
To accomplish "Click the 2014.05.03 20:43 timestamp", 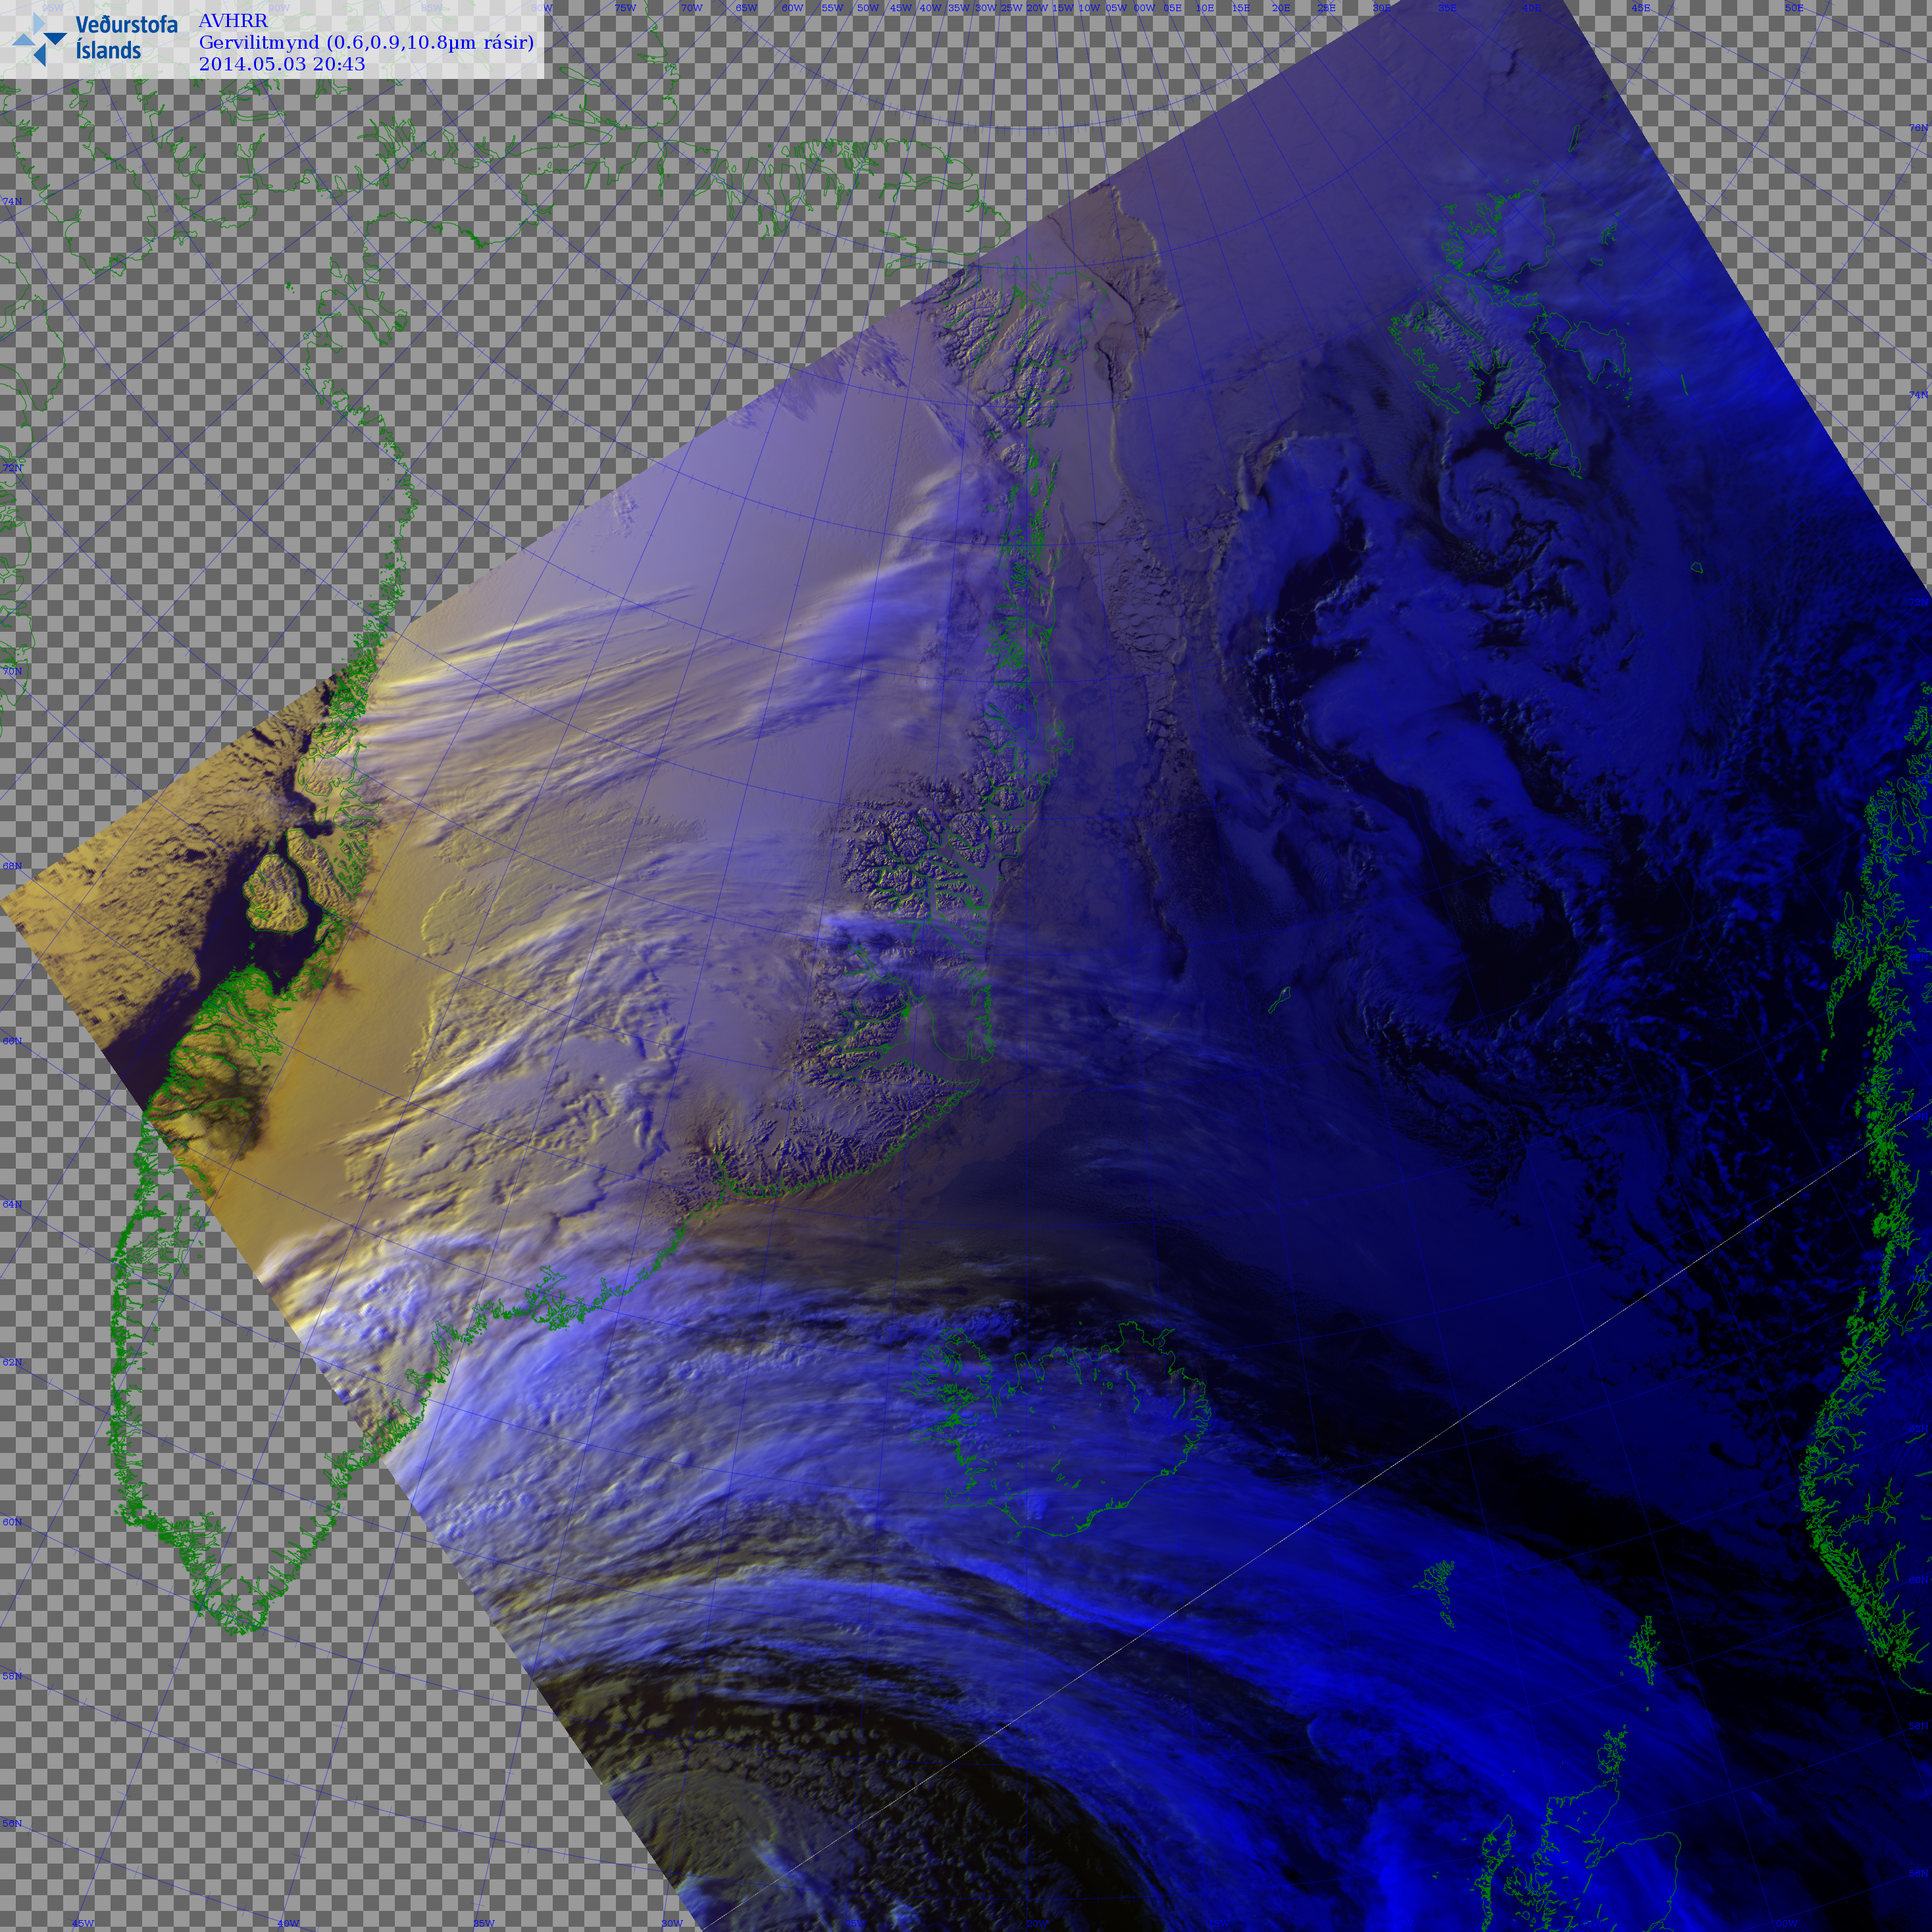I will point(282,64).
